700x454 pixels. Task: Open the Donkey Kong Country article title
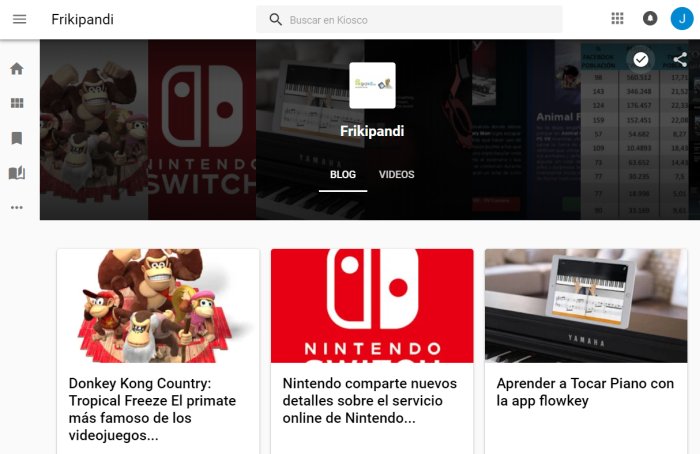[x=152, y=409]
